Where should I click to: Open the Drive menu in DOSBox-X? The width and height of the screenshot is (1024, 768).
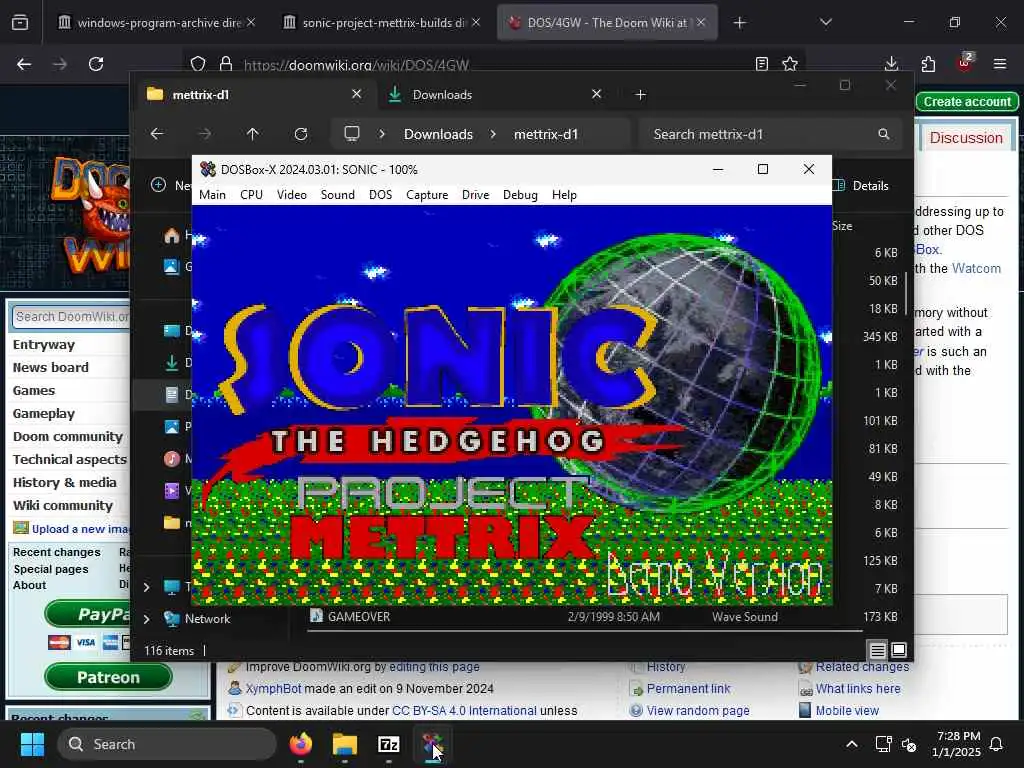[475, 195]
